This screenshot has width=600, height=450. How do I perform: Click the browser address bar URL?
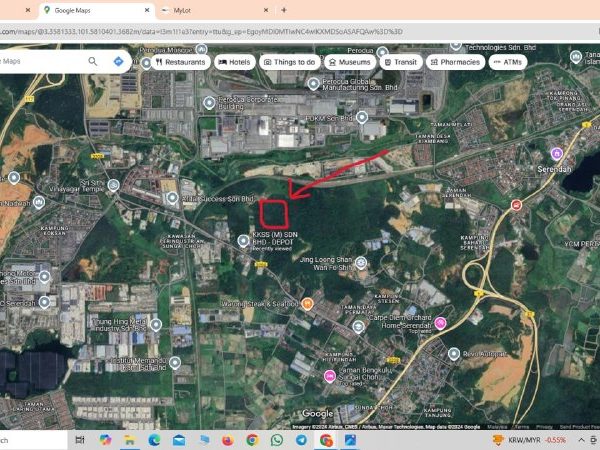click(201, 31)
